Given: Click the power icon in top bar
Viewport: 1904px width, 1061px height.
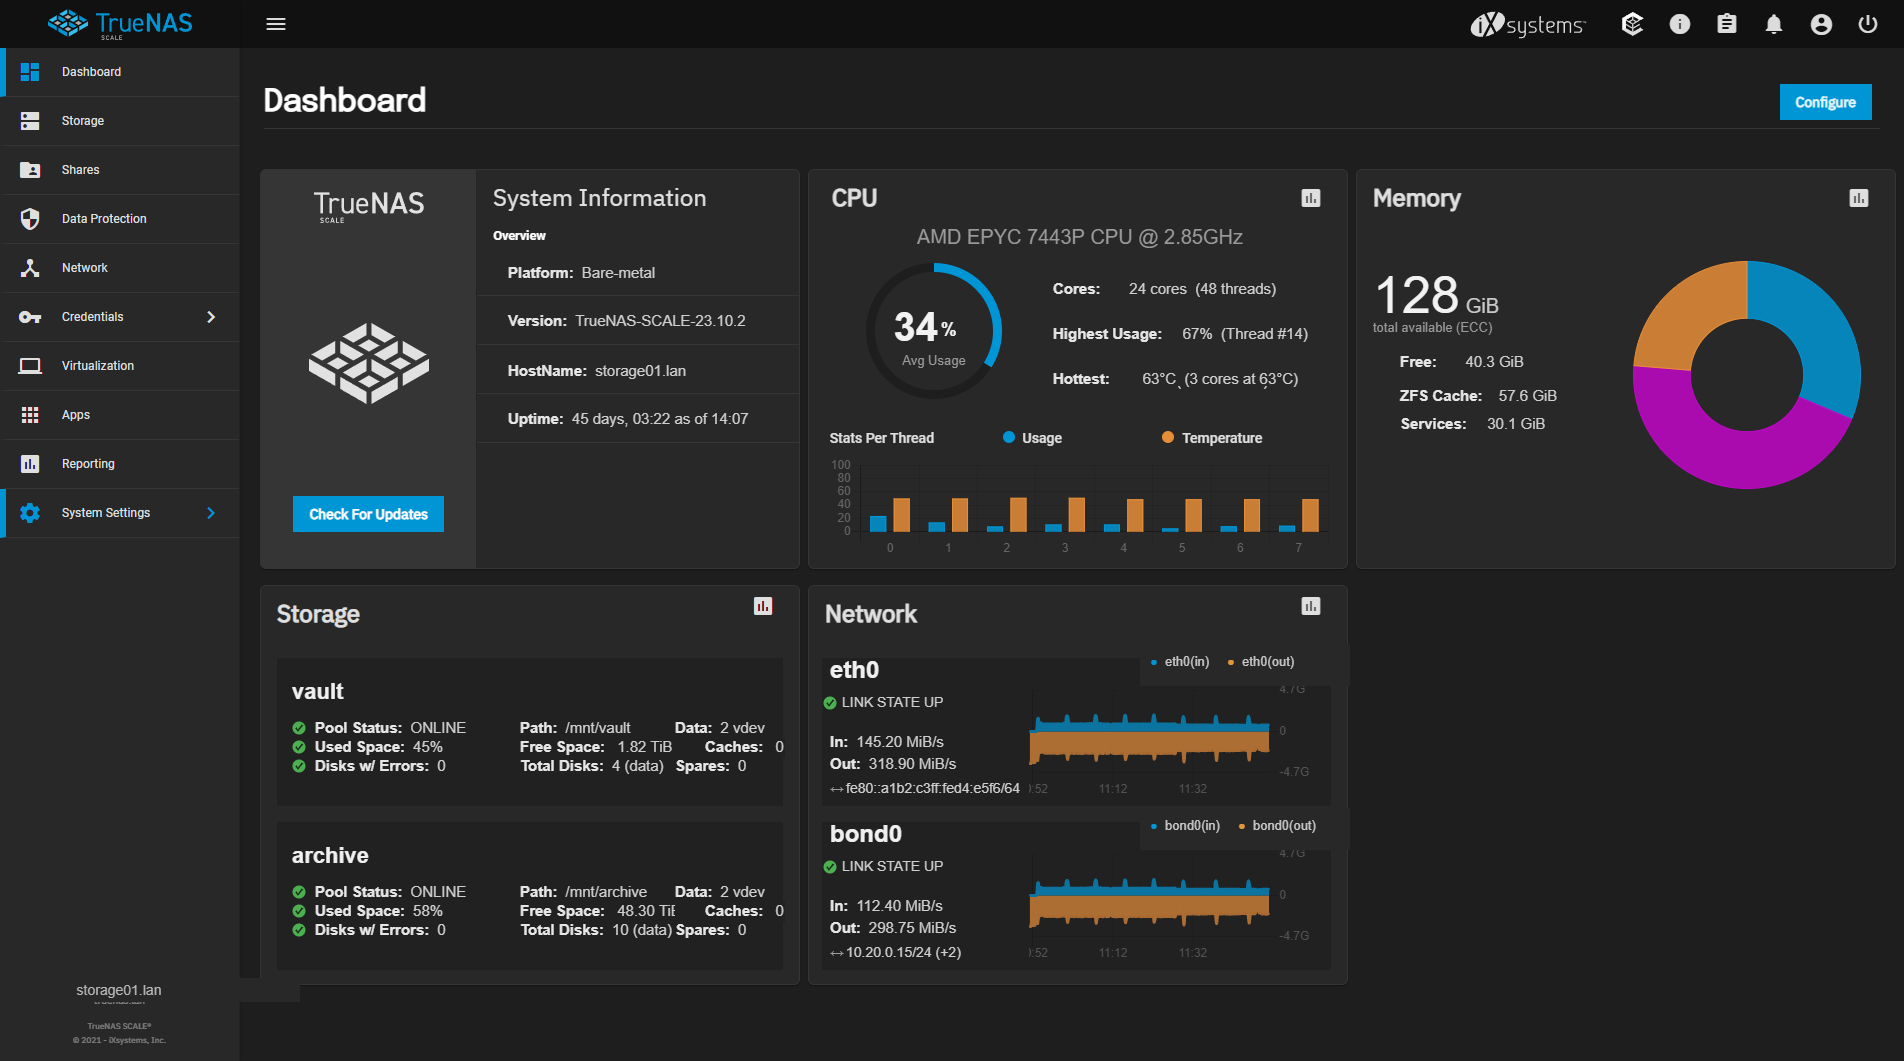Looking at the screenshot, I should tap(1867, 24).
